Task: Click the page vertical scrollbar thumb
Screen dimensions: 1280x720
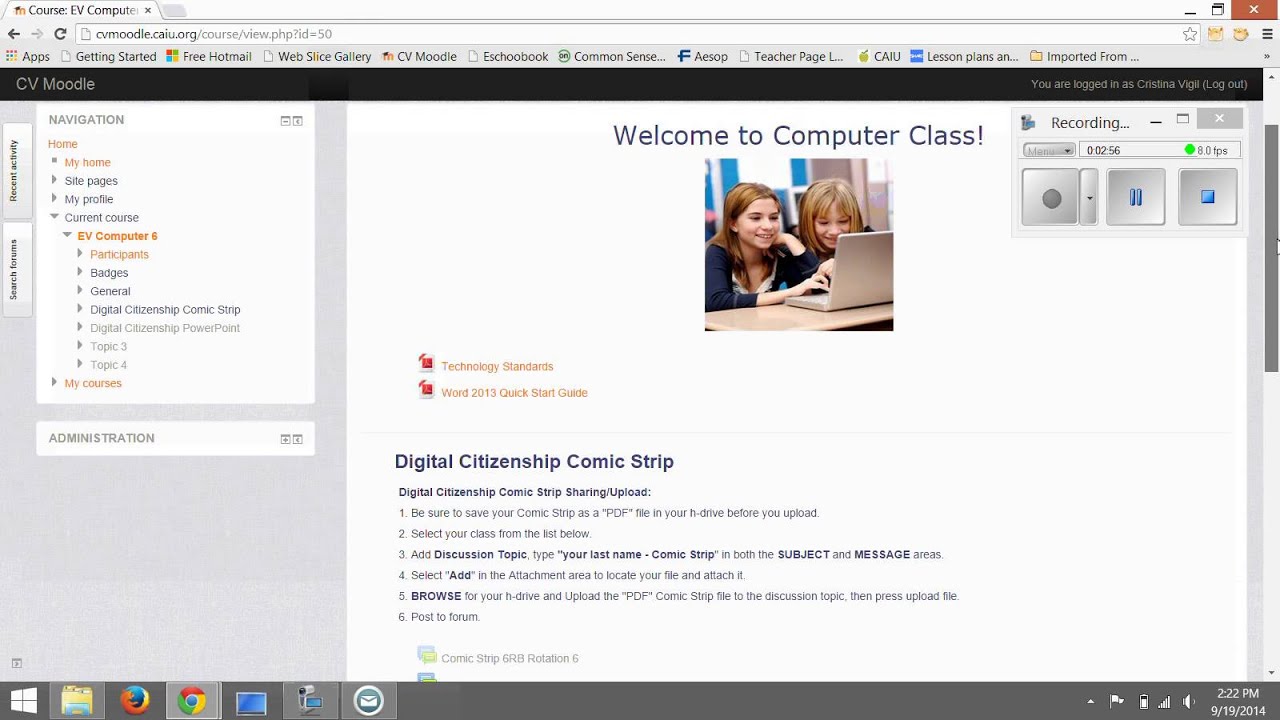Action: (x=1271, y=249)
